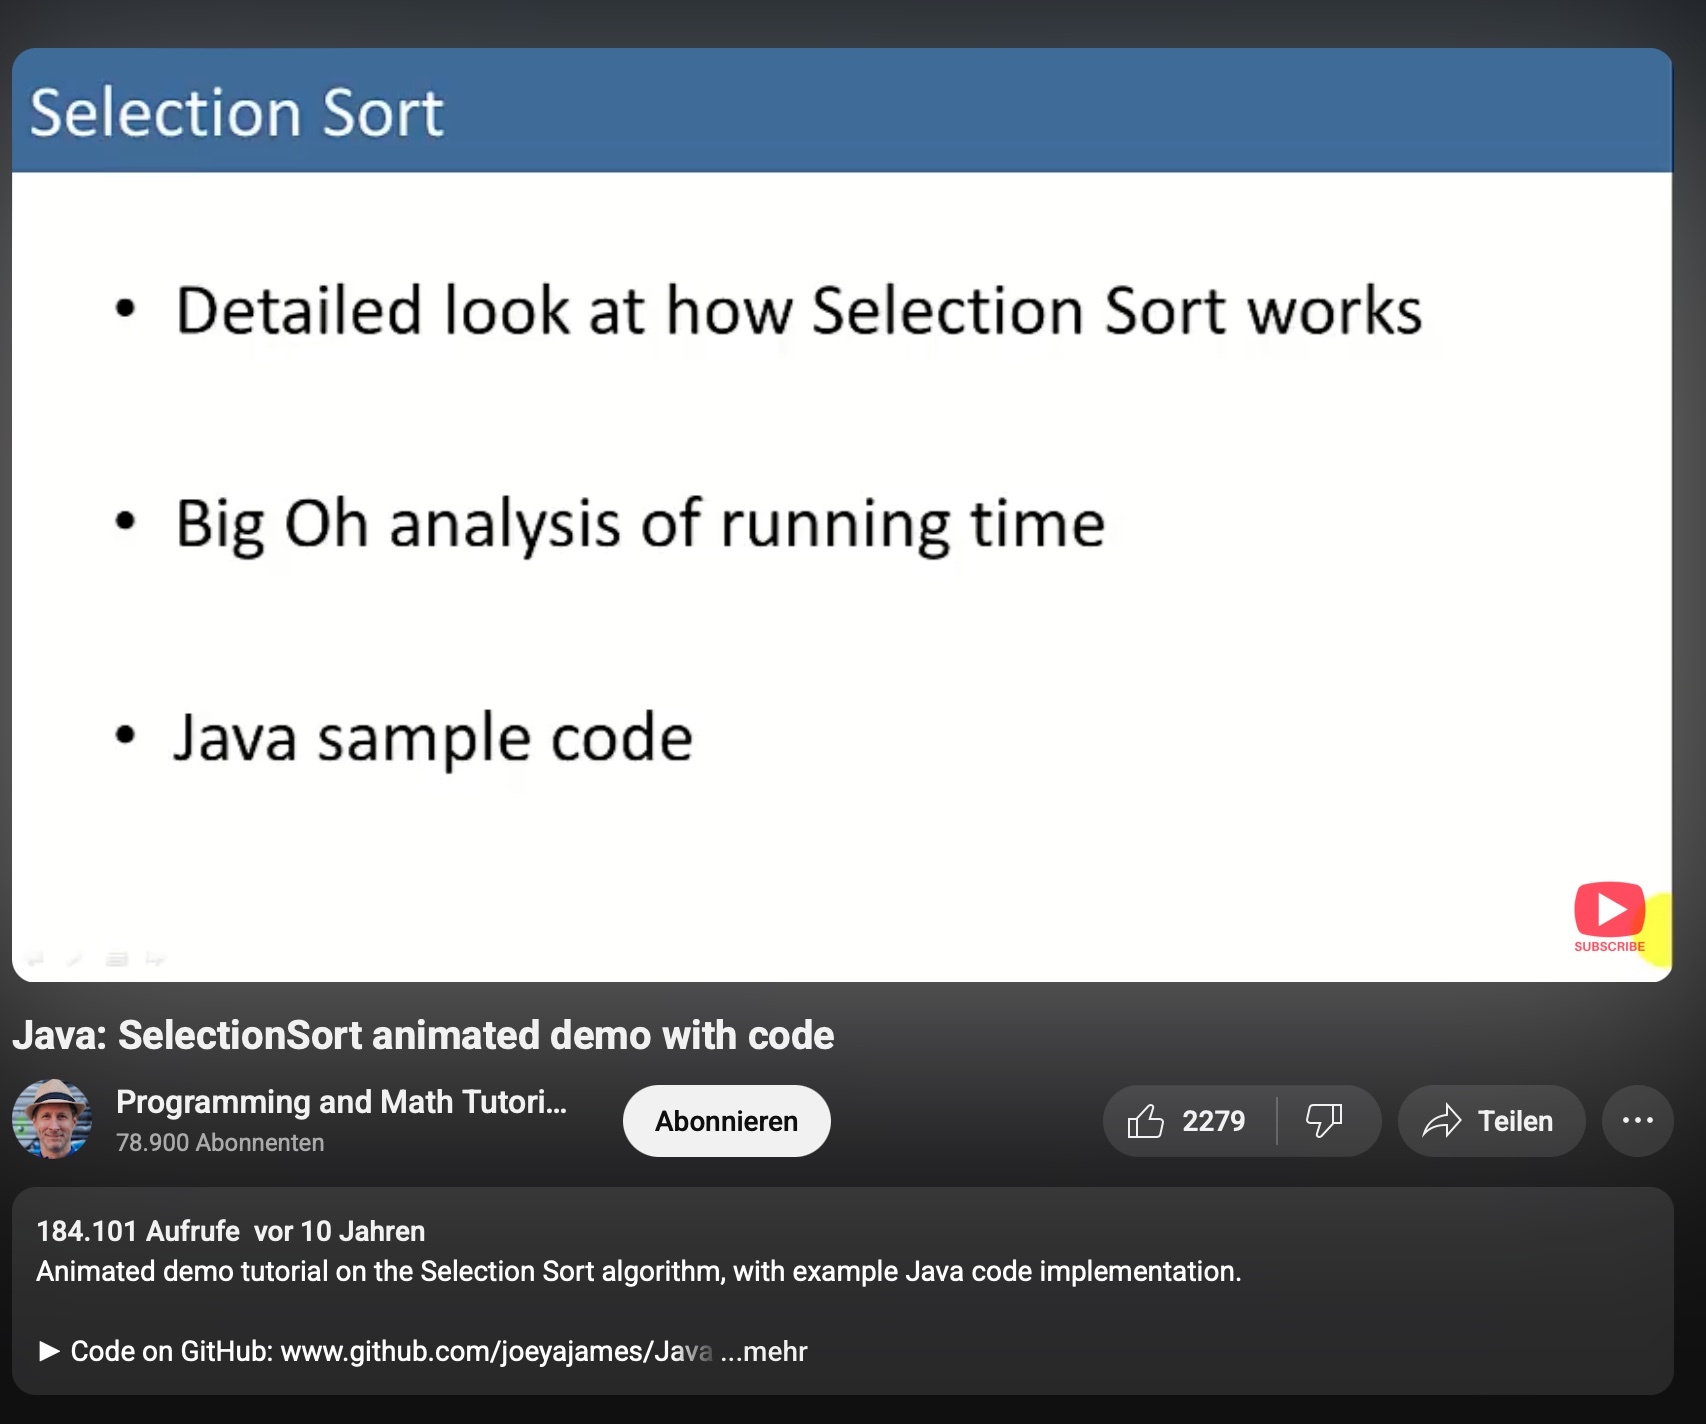Screen dimensions: 1706x1424
Task: Open the three-dot more actions menu
Action: 1637,1121
